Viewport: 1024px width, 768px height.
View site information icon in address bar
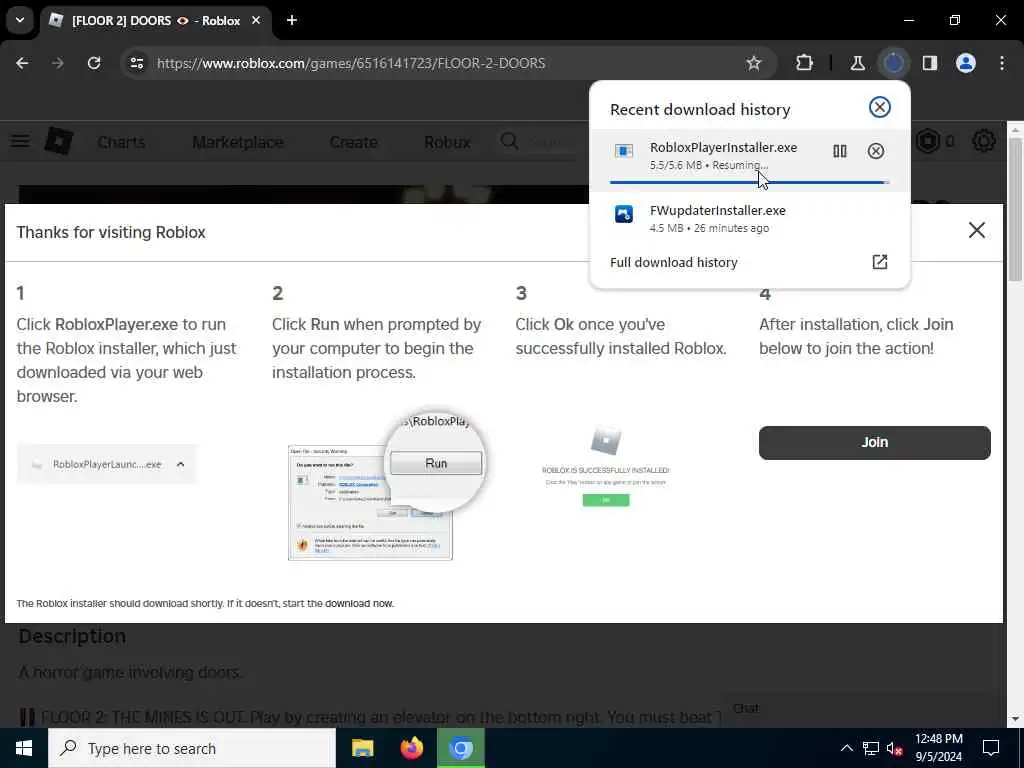coord(136,63)
